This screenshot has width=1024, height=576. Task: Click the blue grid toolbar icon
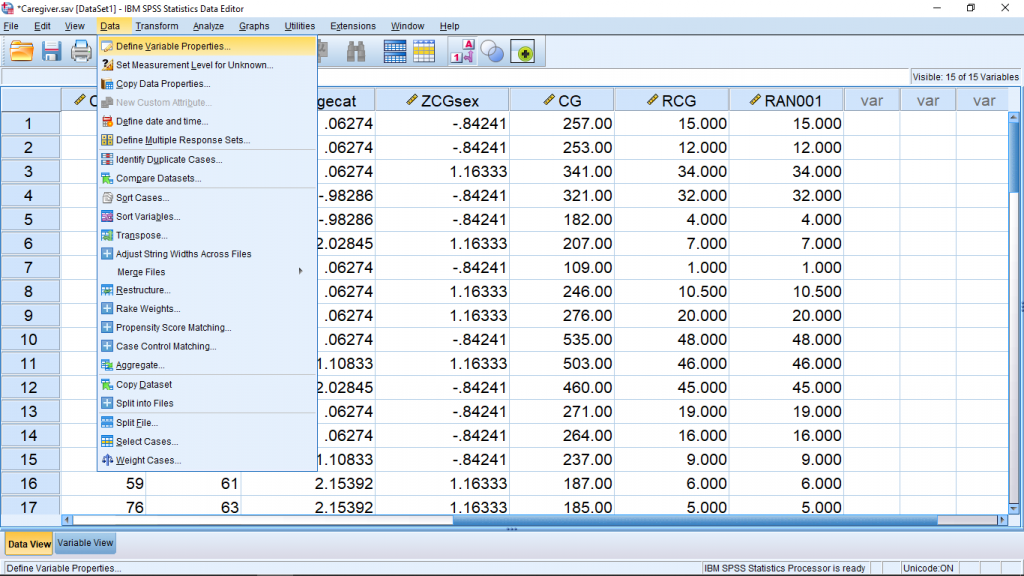coord(395,51)
